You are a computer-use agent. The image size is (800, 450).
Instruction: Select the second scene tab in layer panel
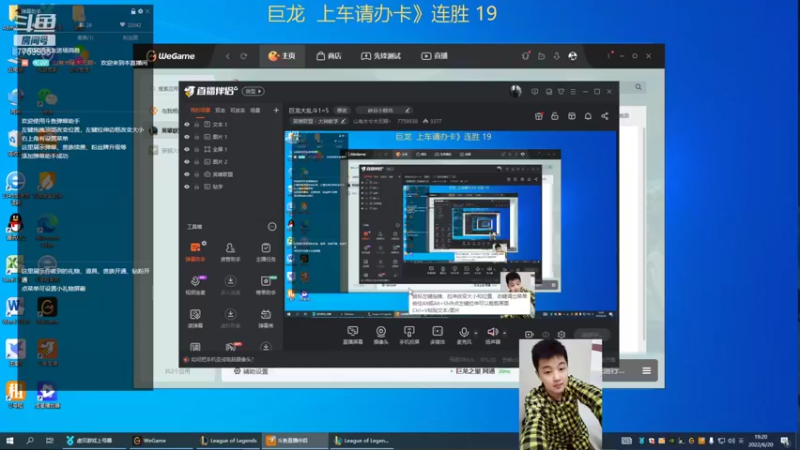(220, 110)
